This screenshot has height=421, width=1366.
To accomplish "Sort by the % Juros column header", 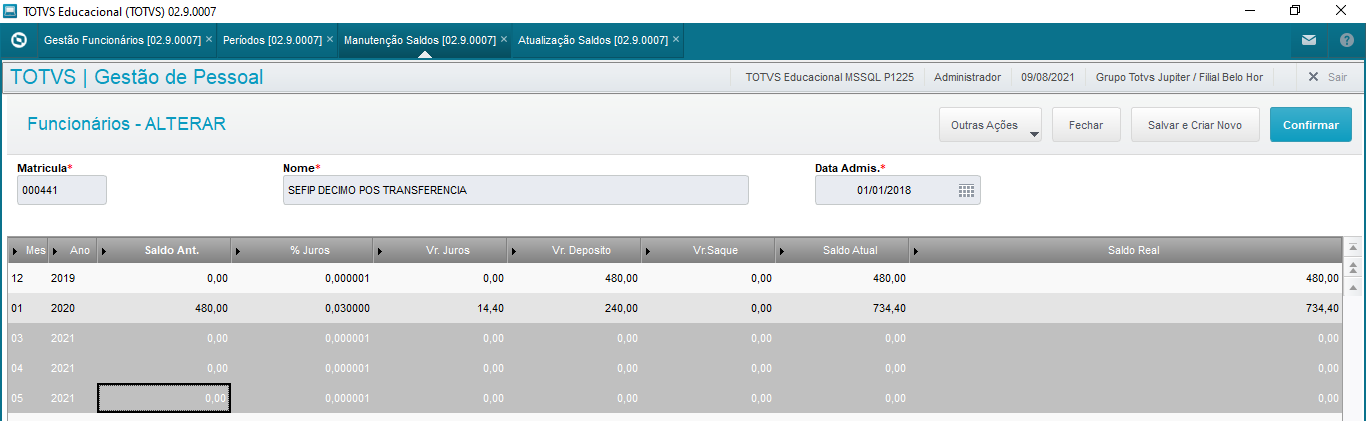I will pos(302,250).
